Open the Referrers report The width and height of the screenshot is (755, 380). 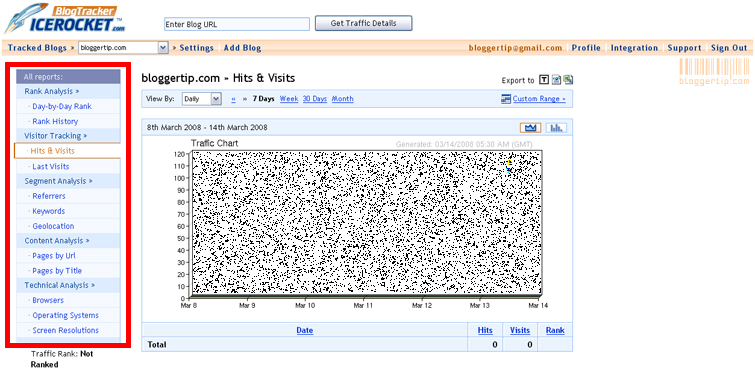pos(49,196)
